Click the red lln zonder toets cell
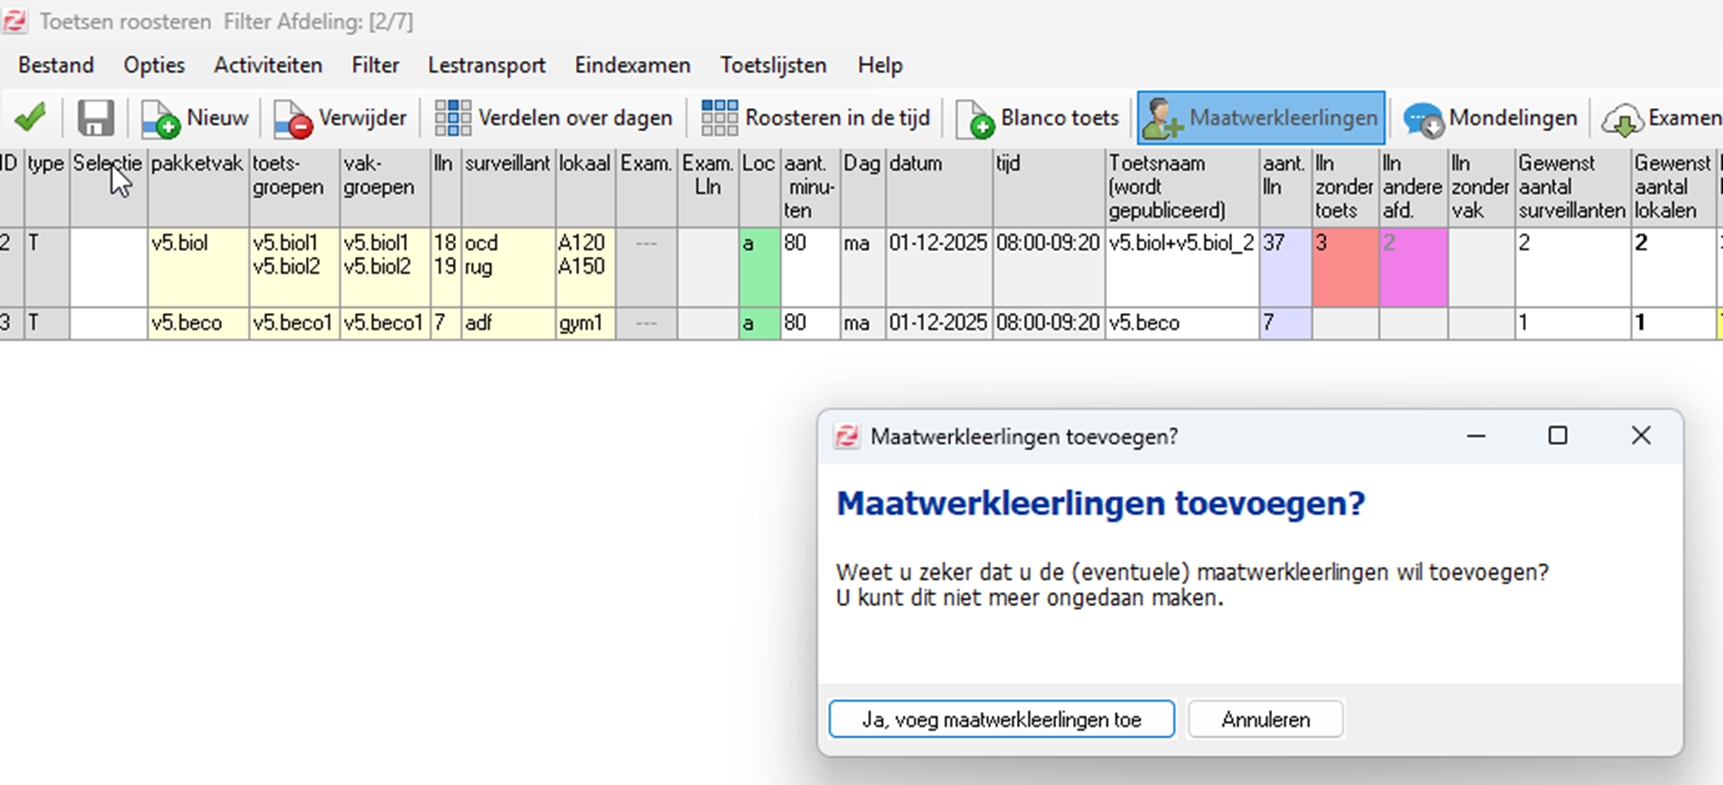Viewport: 1723px width, 785px height. pos(1344,266)
